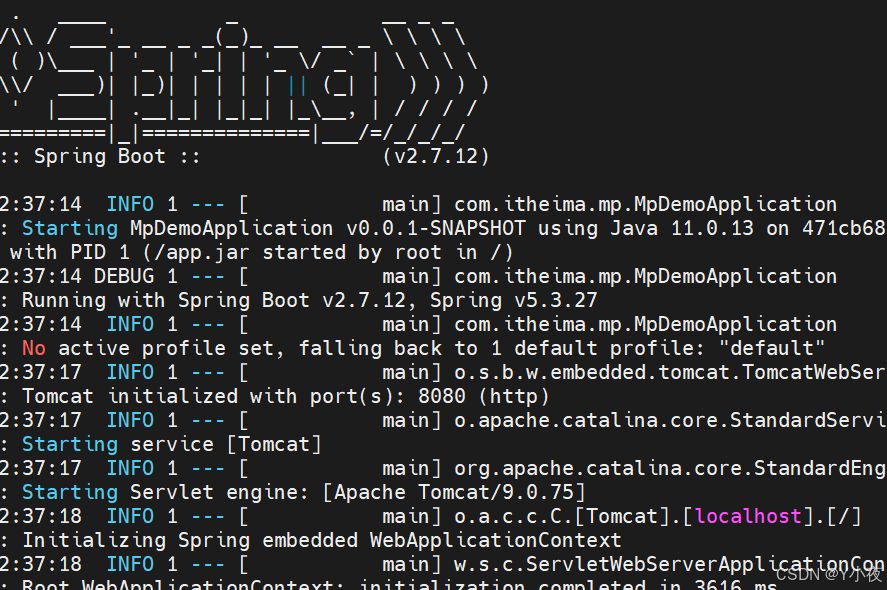The height and width of the screenshot is (590, 887).
Task: Click 'w.s.c.ServletWebServerApplicationCon' logger name
Action: (670, 564)
